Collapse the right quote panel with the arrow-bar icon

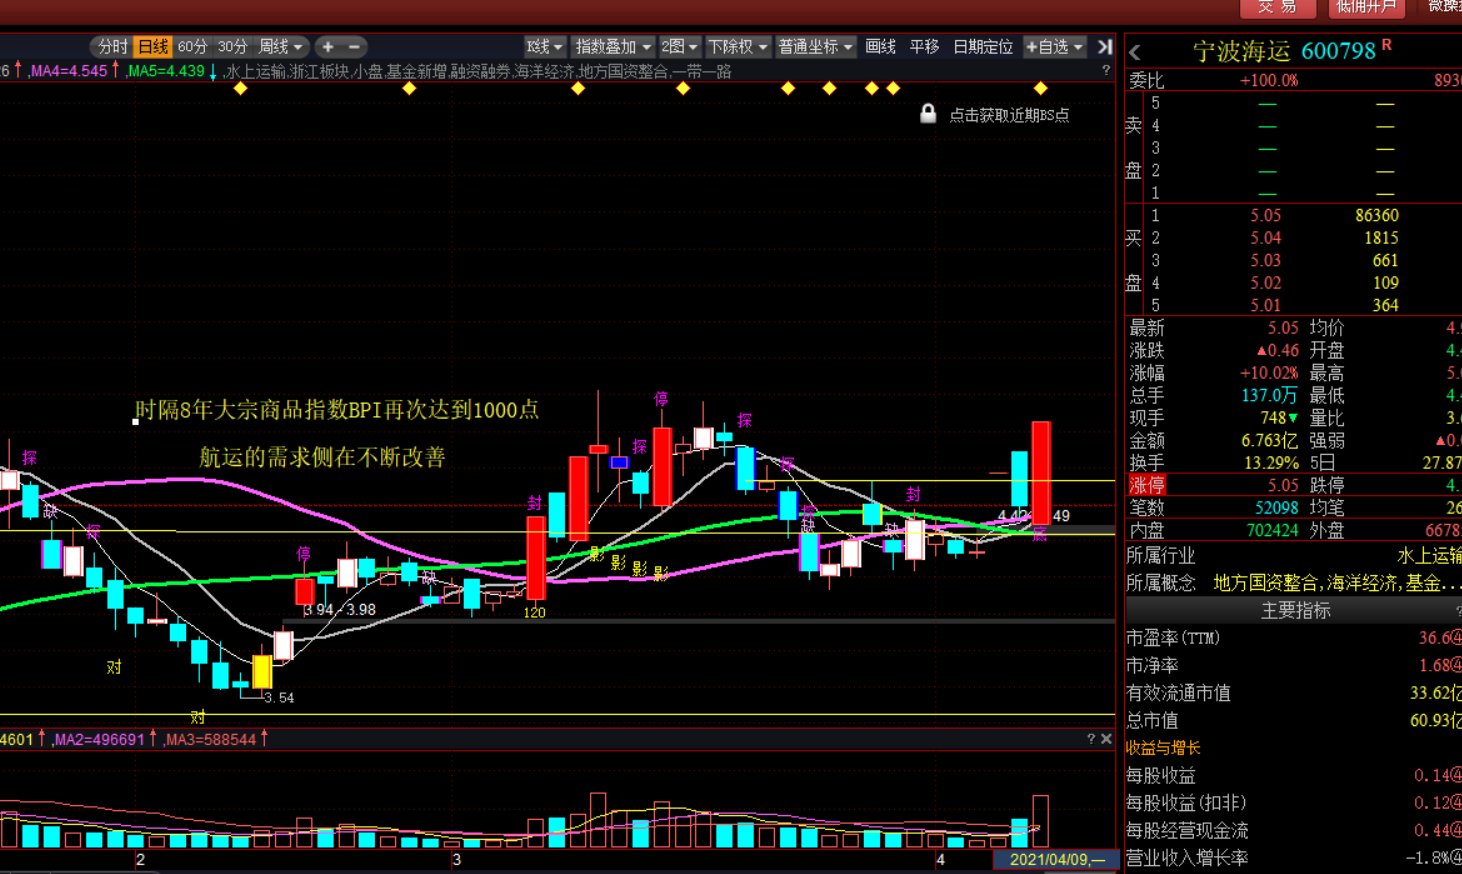click(x=1104, y=47)
